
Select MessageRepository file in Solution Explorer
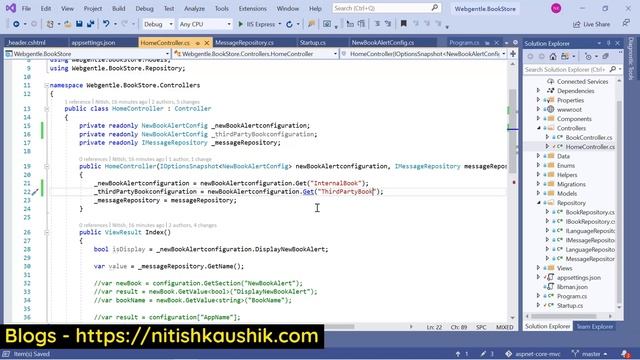pyautogui.click(x=589, y=259)
